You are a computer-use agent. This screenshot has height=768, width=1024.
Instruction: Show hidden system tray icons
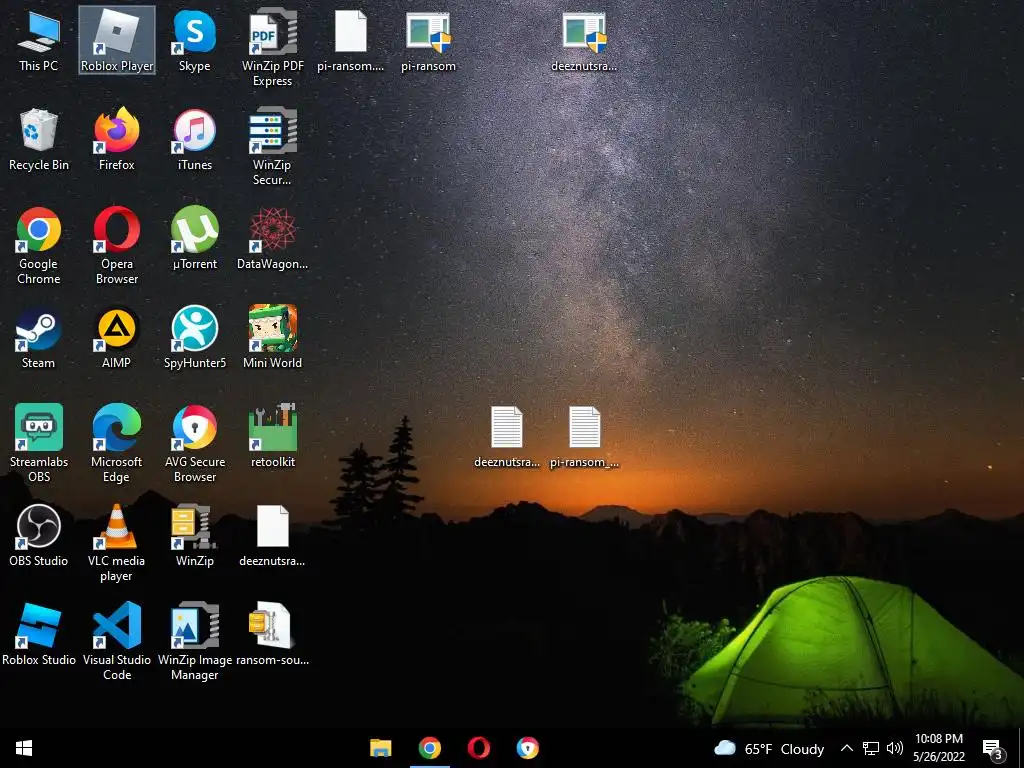click(x=846, y=748)
